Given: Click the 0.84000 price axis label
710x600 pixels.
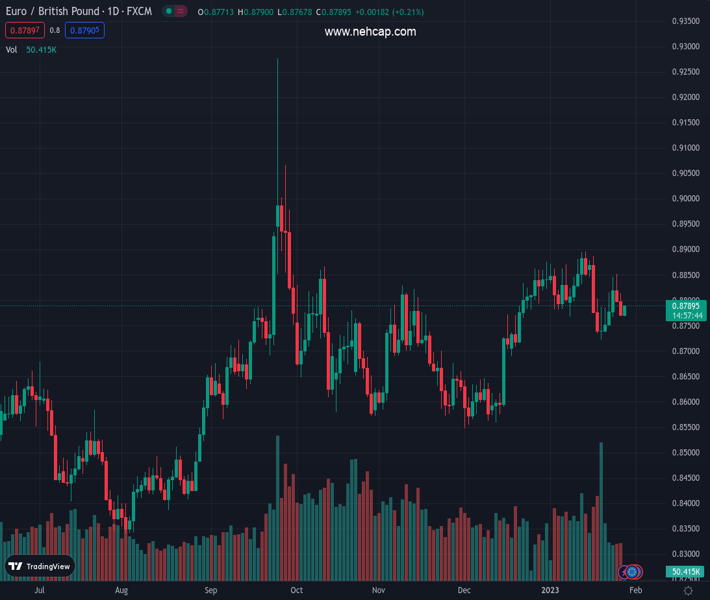Looking at the screenshot, I should tap(686, 503).
